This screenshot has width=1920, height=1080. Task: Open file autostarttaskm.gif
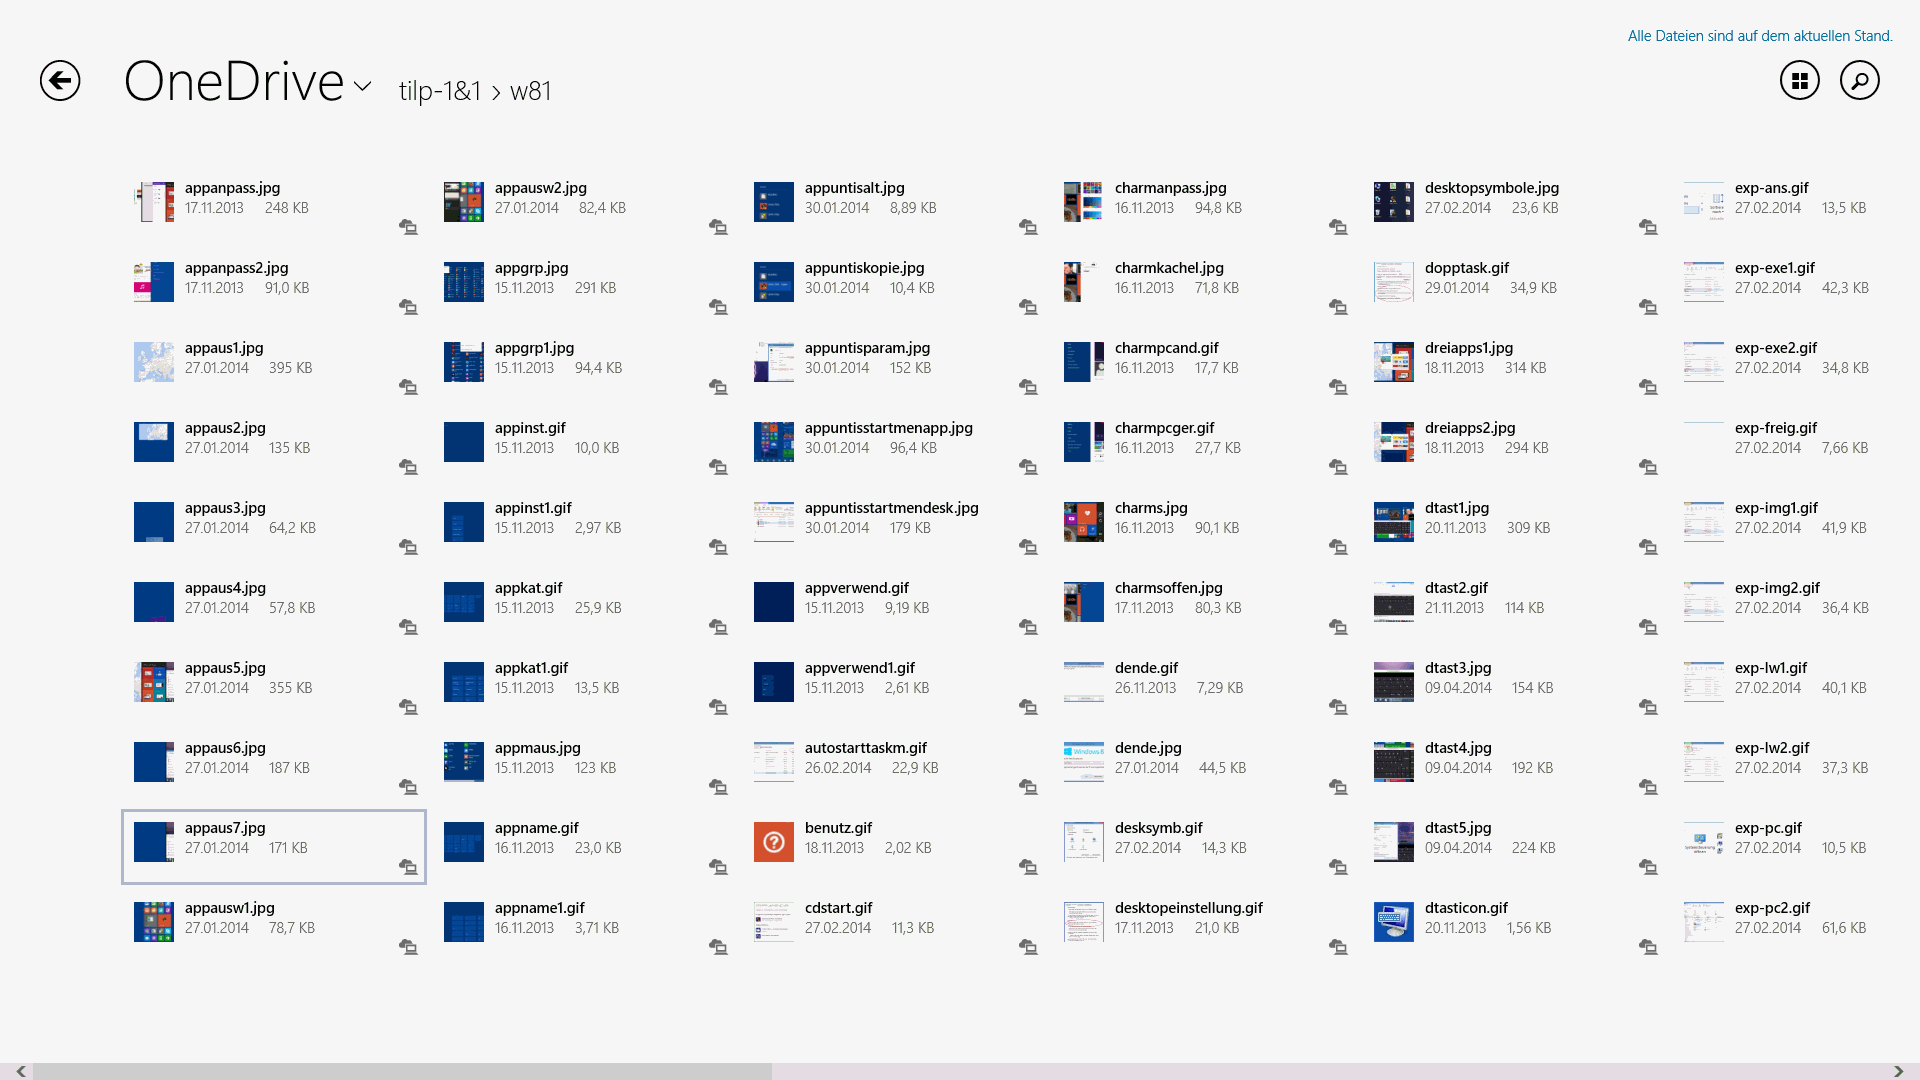(865, 748)
